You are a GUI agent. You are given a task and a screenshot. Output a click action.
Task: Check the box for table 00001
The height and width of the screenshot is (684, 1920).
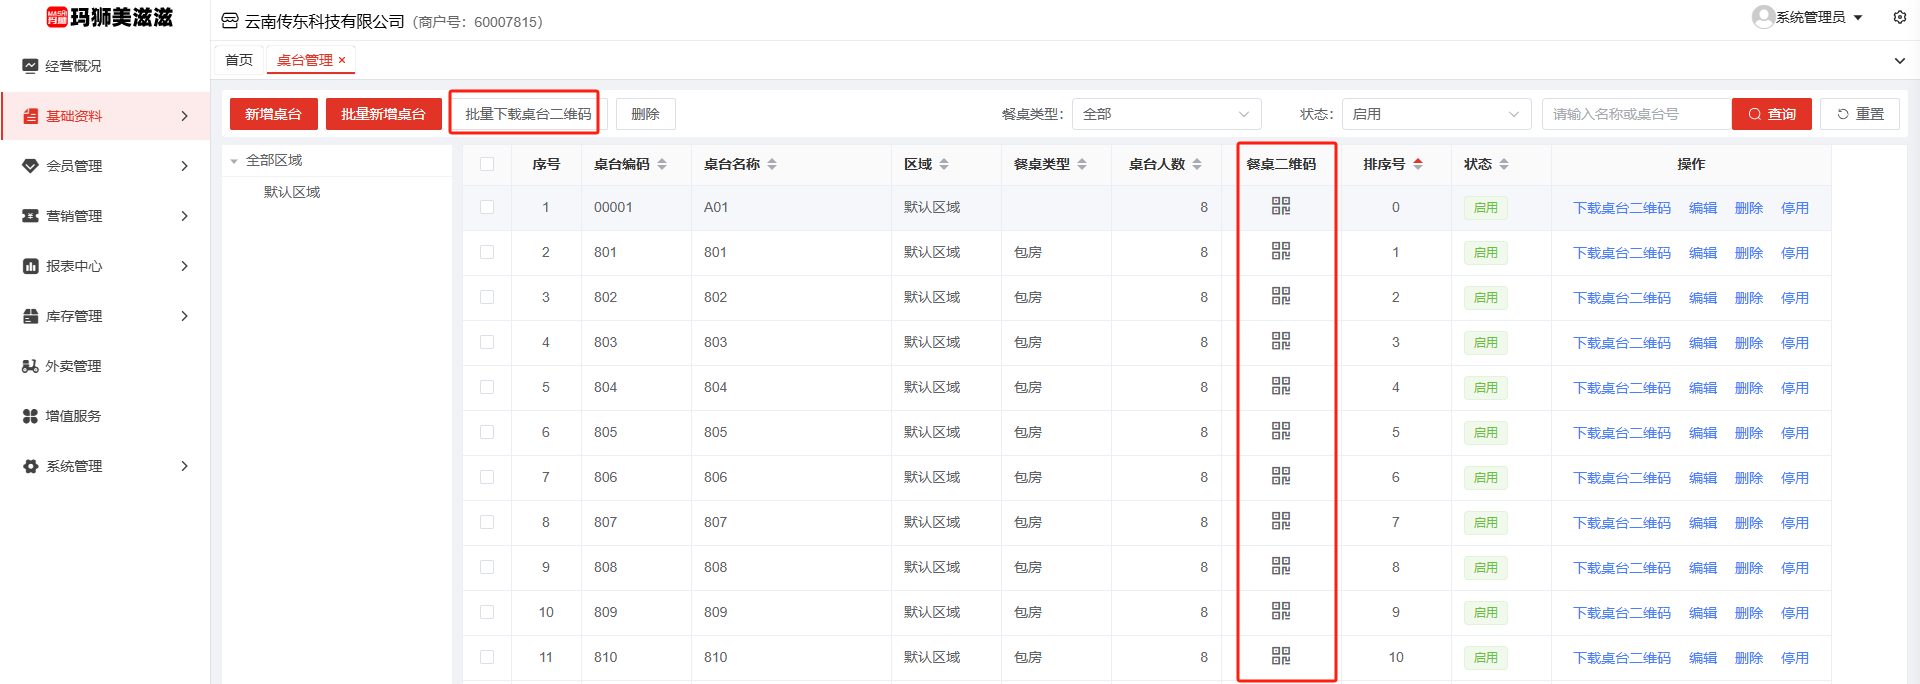tap(487, 207)
